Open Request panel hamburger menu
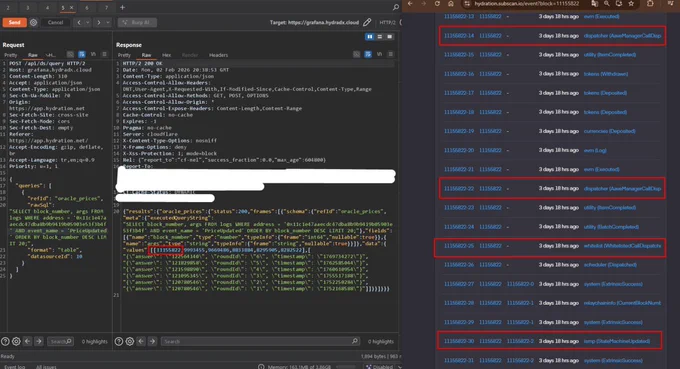 [x=104, y=54]
